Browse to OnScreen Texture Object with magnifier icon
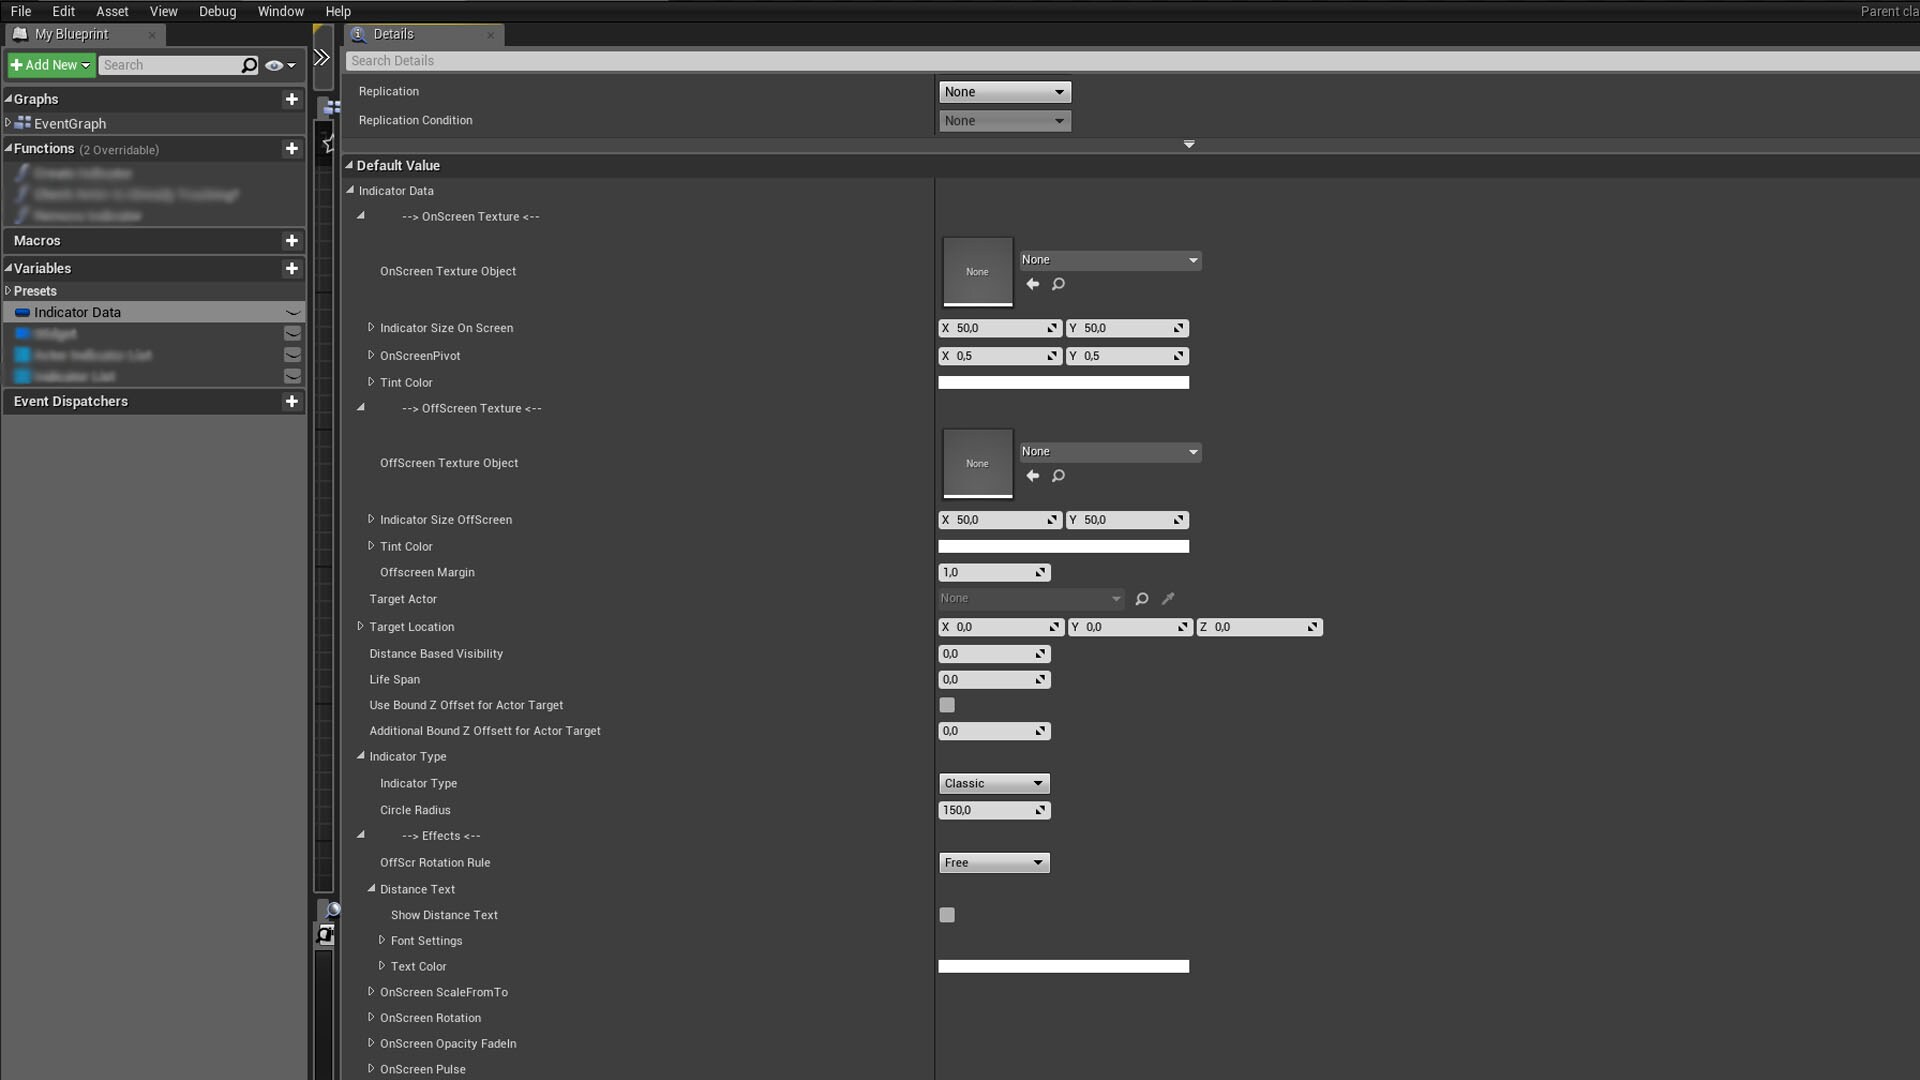This screenshot has height=1080, width=1920. pyautogui.click(x=1059, y=284)
